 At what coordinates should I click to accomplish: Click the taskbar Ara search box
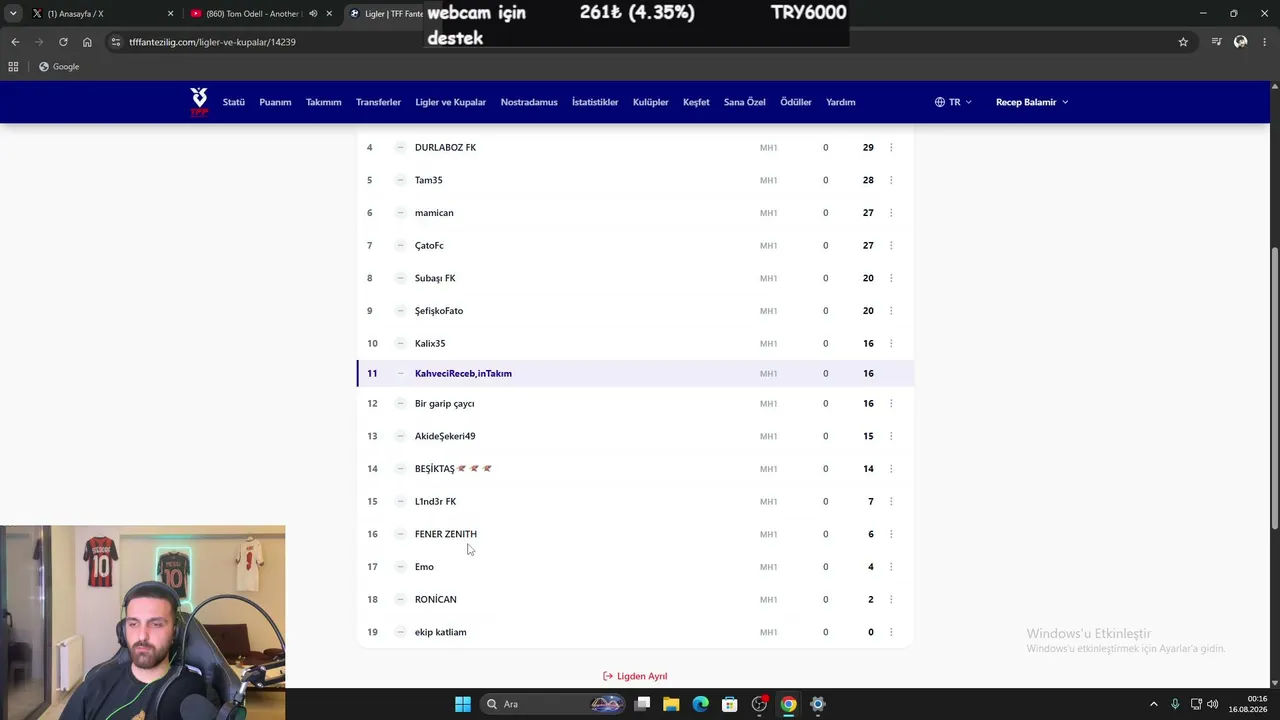pyautogui.click(x=550, y=704)
